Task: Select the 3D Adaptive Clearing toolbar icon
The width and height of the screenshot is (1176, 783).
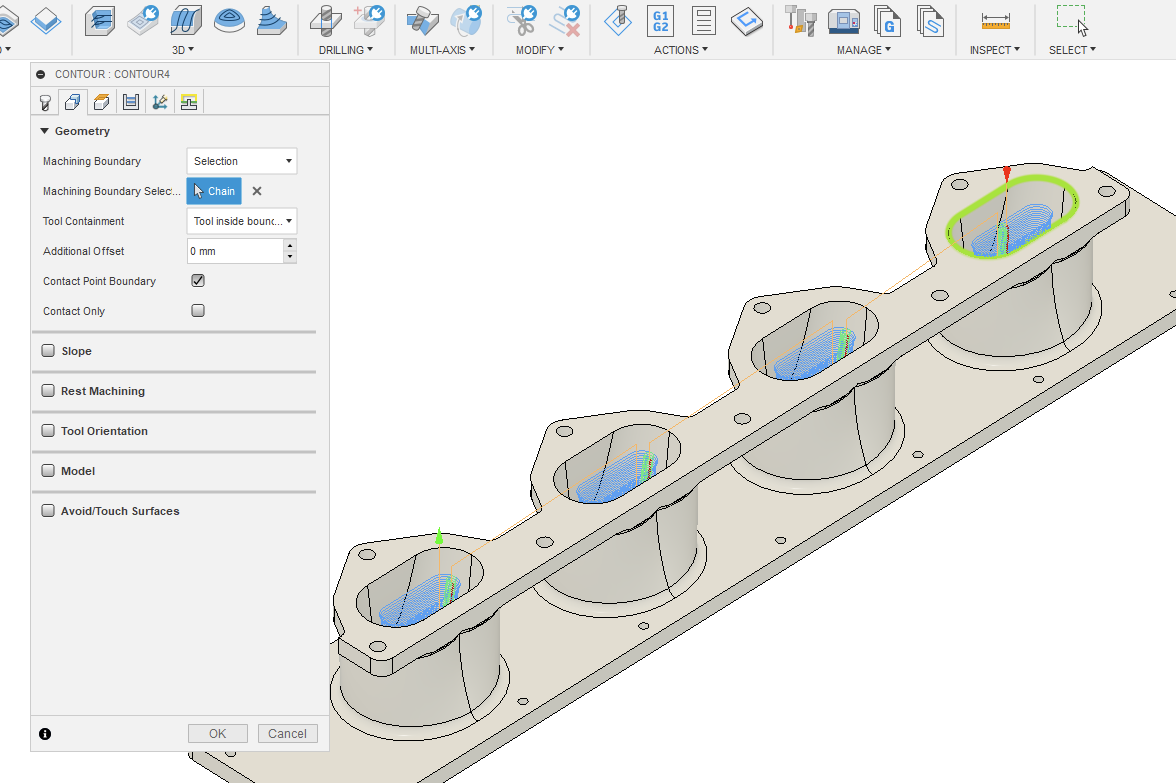Action: pos(99,19)
